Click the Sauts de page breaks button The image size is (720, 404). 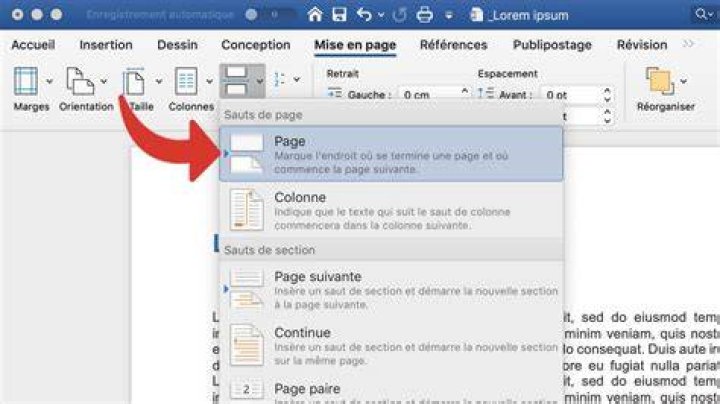pos(242,81)
